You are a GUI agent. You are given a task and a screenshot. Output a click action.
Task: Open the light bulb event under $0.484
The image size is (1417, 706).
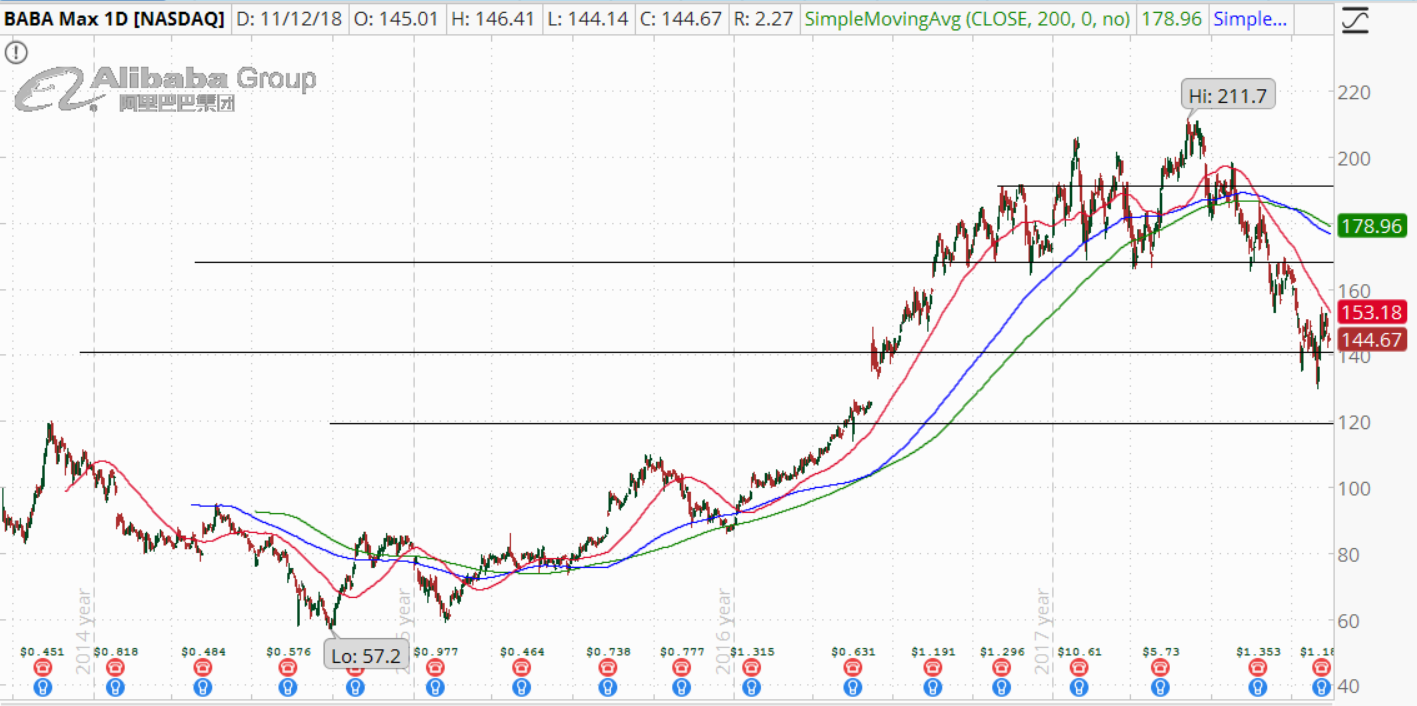pyautogui.click(x=204, y=688)
